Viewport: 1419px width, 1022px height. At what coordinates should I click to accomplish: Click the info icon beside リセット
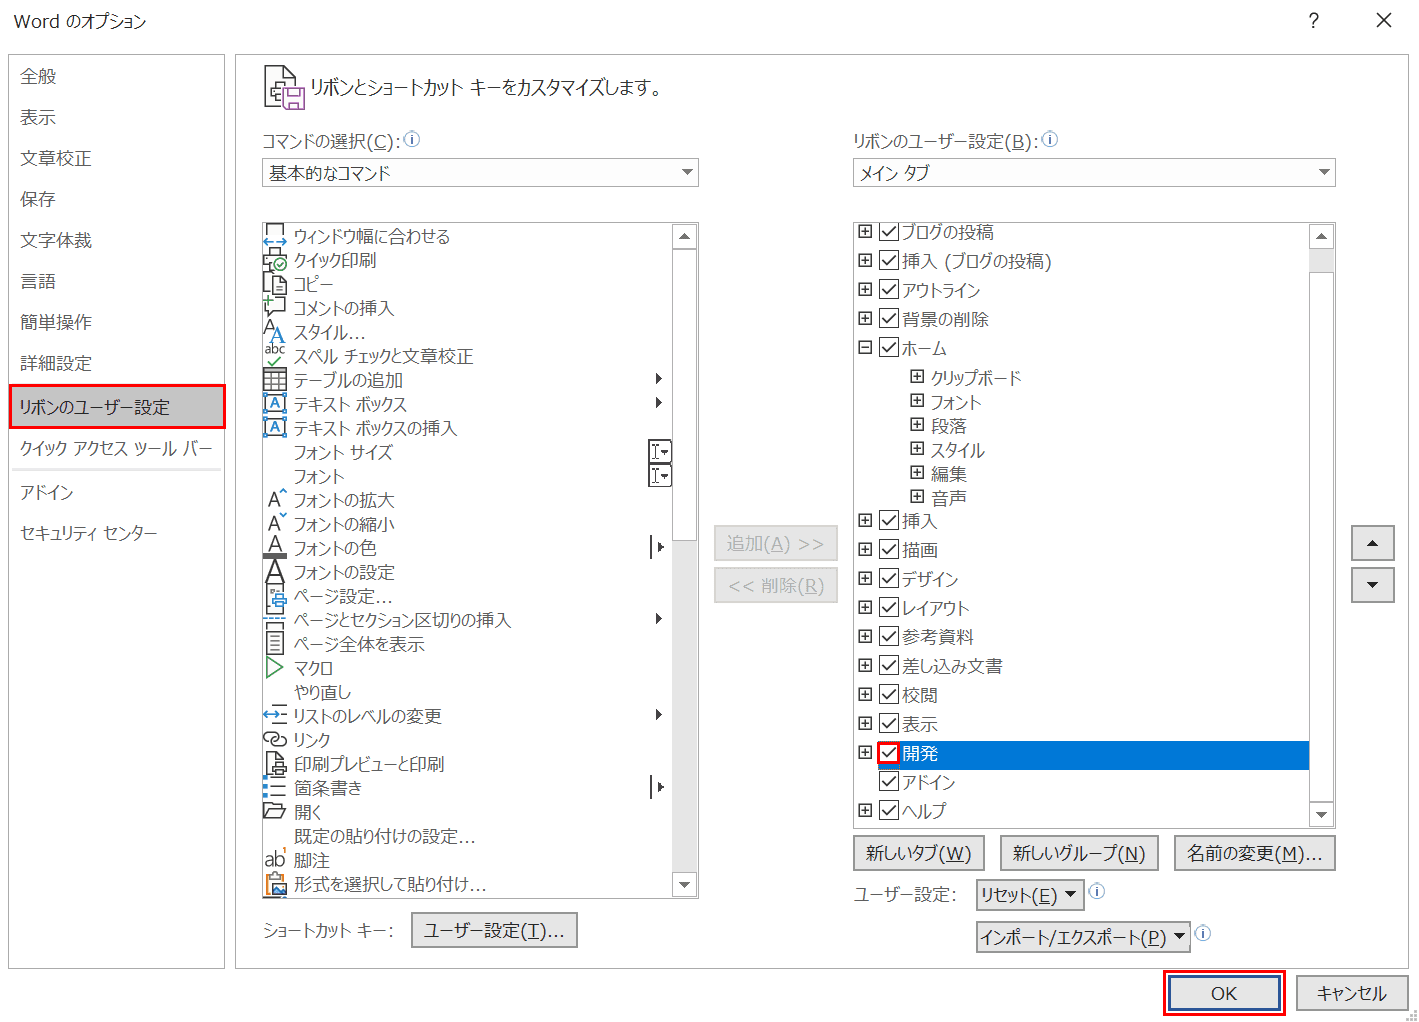(x=1097, y=891)
